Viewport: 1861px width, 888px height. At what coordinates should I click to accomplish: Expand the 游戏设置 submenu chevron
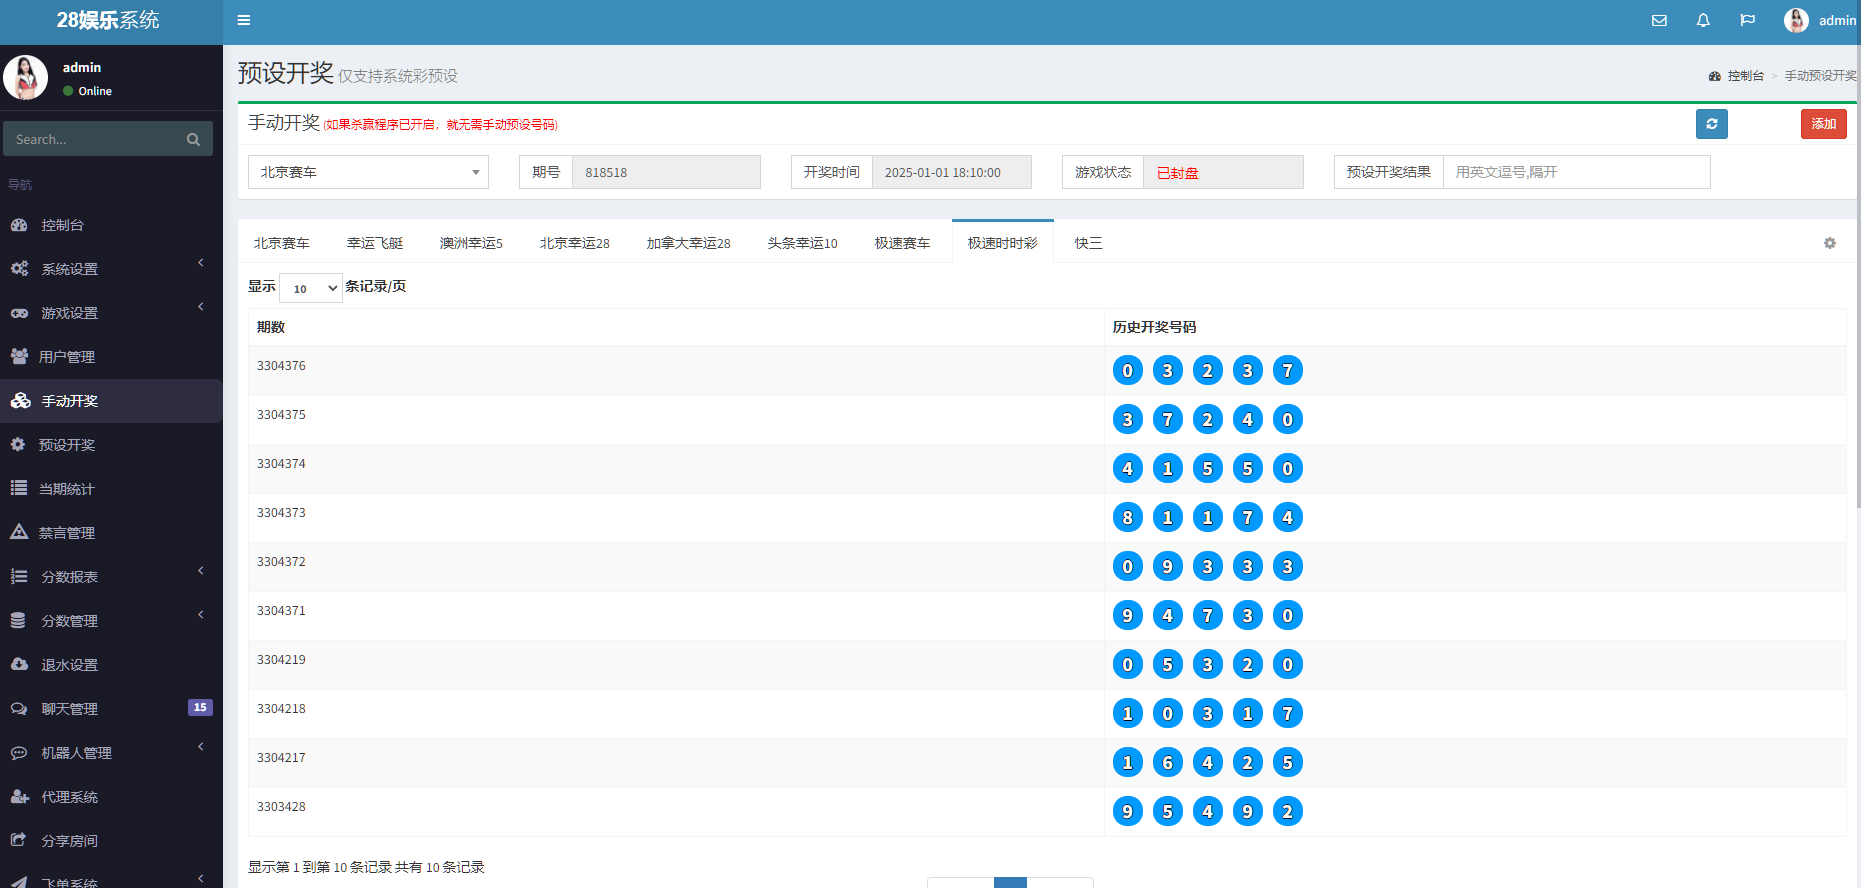[201, 307]
